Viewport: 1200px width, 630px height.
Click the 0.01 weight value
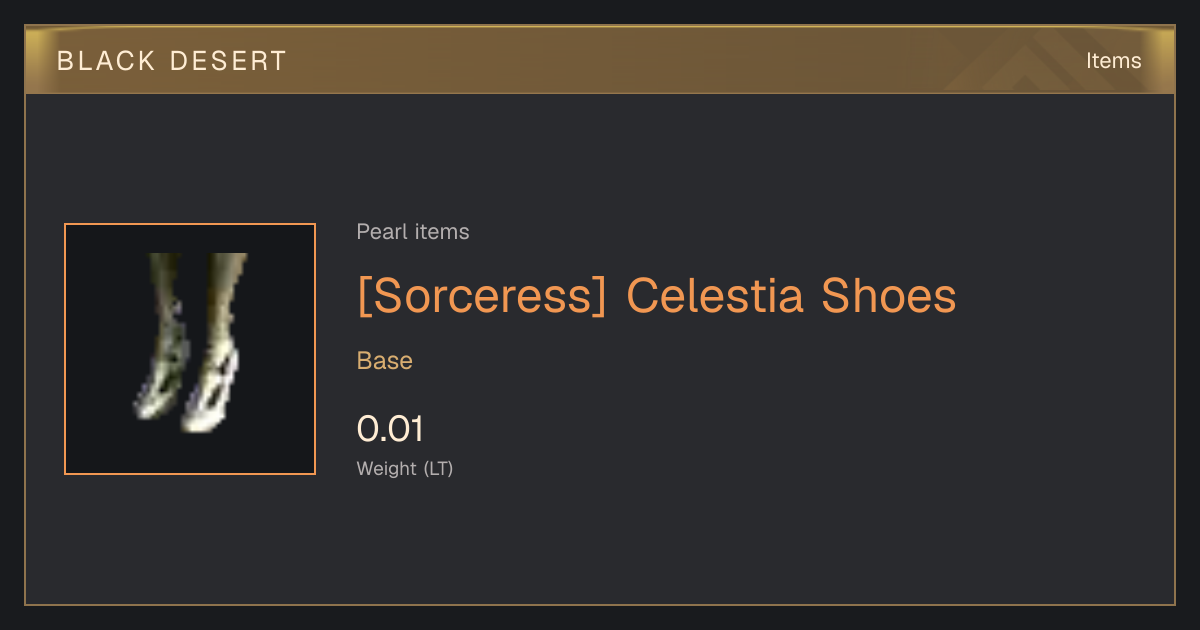390,429
